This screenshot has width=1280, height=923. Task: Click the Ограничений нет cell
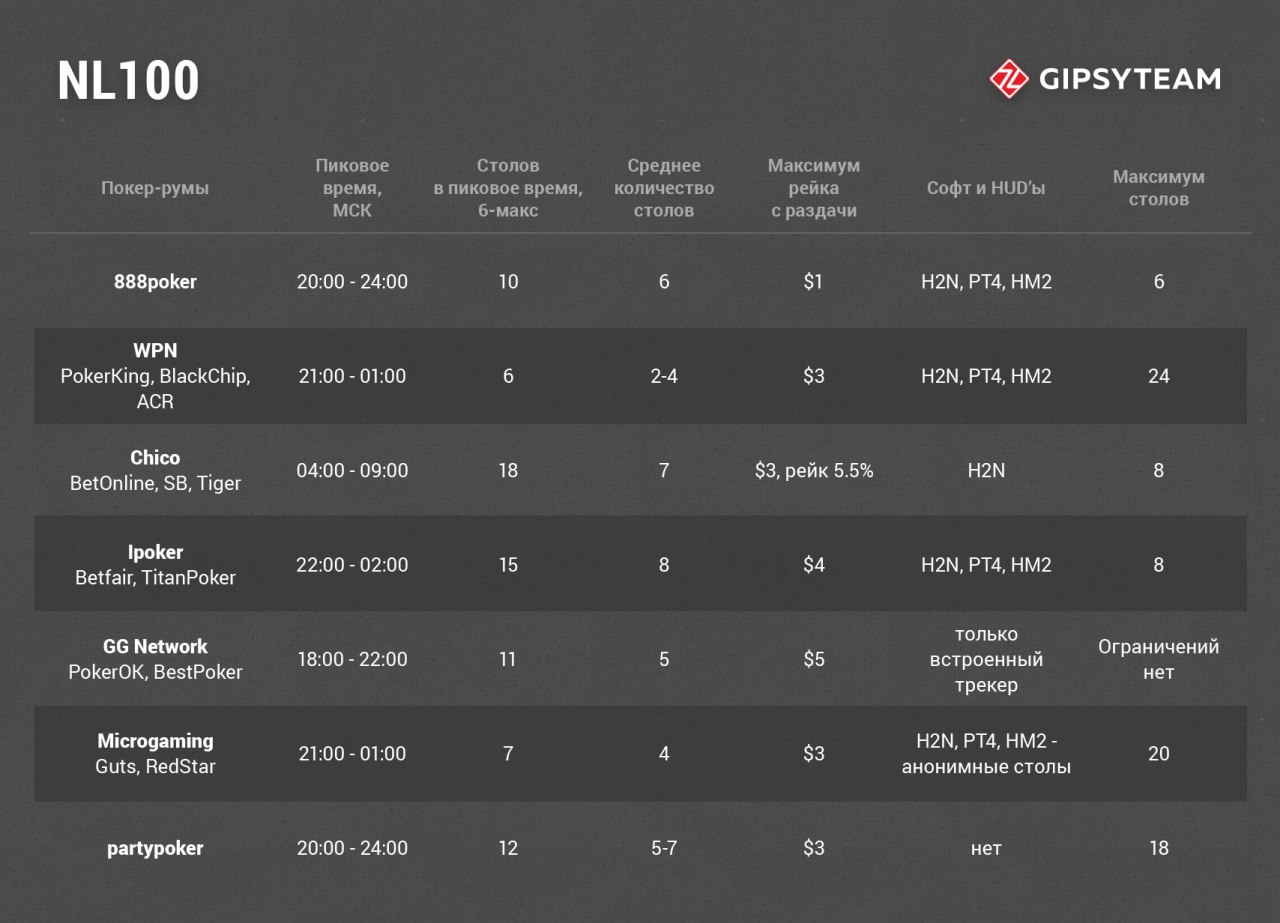(1158, 659)
